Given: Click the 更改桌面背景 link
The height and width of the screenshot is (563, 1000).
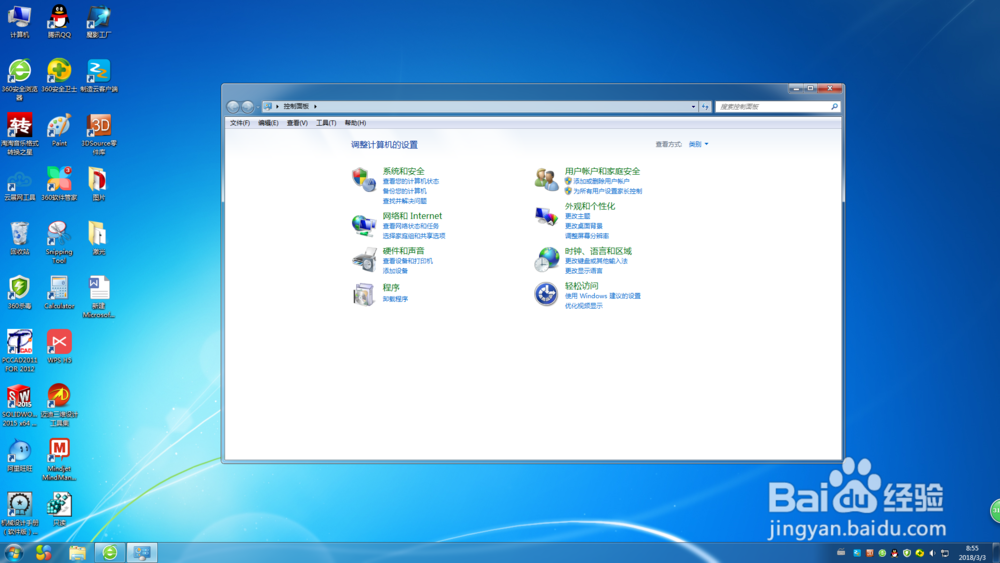Looking at the screenshot, I should 584,226.
